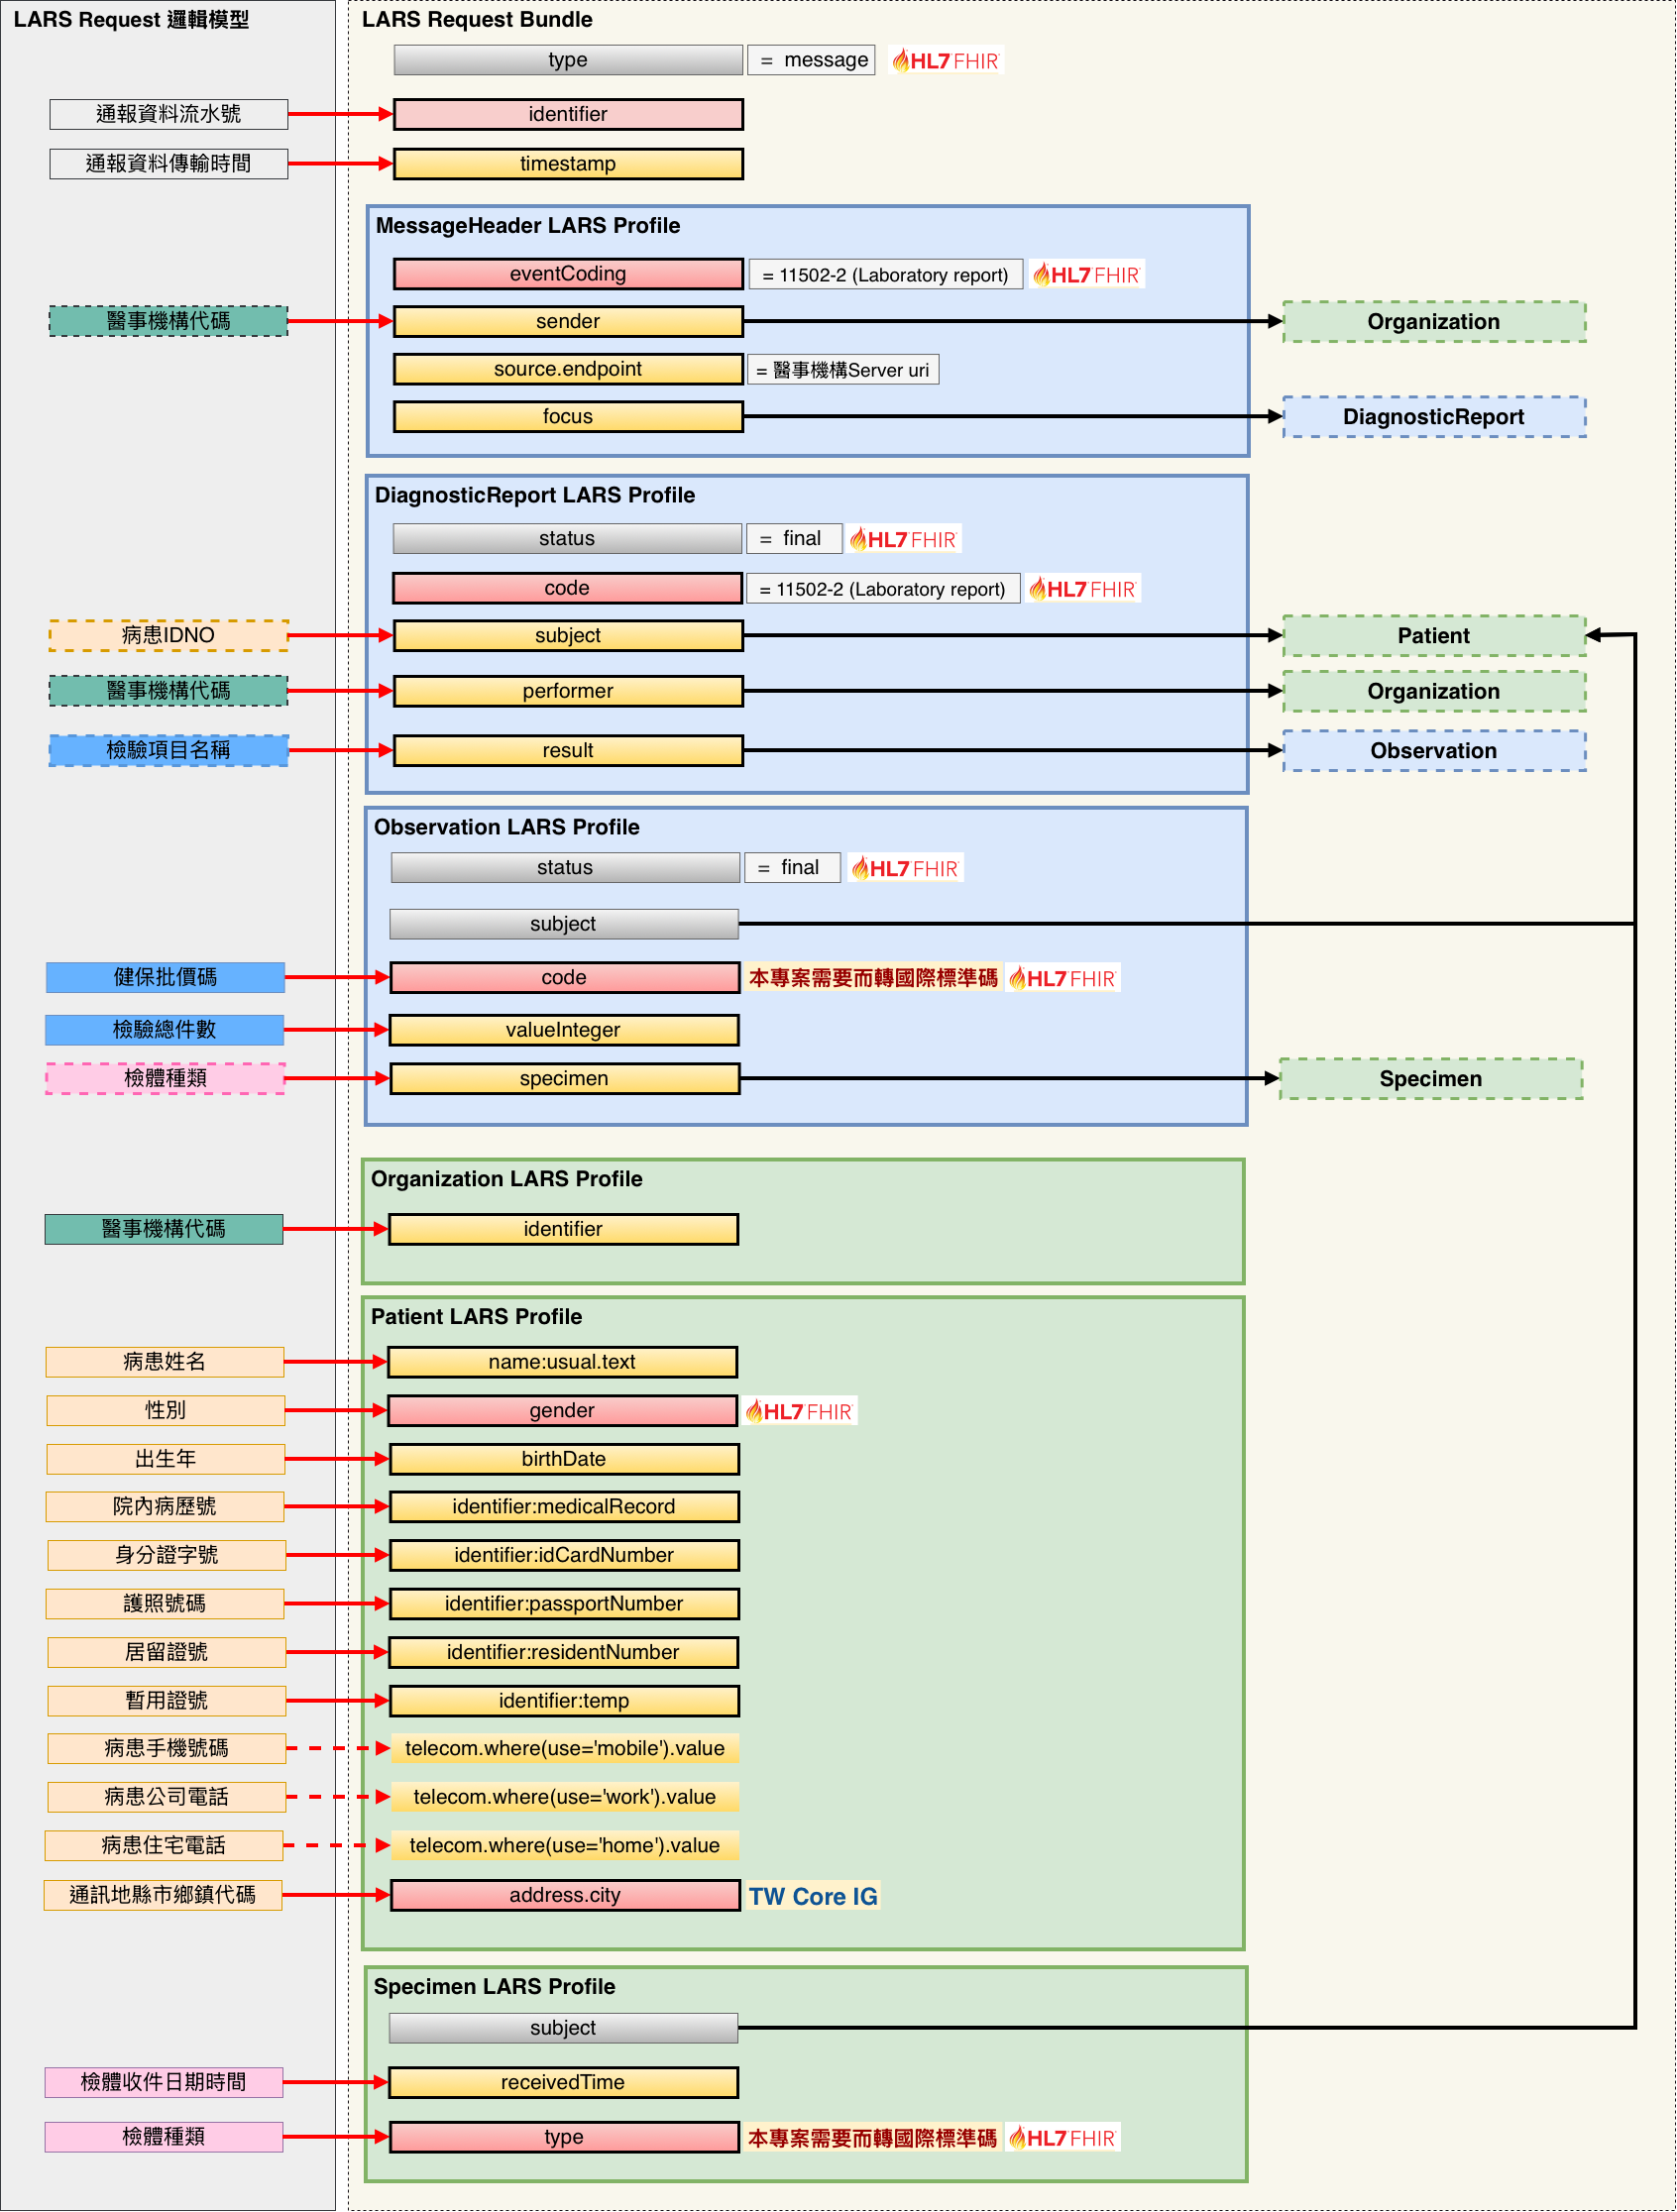Click HL7 FHIR logo in Observation code row
The width and height of the screenshot is (1677, 2212).
[x=1062, y=979]
